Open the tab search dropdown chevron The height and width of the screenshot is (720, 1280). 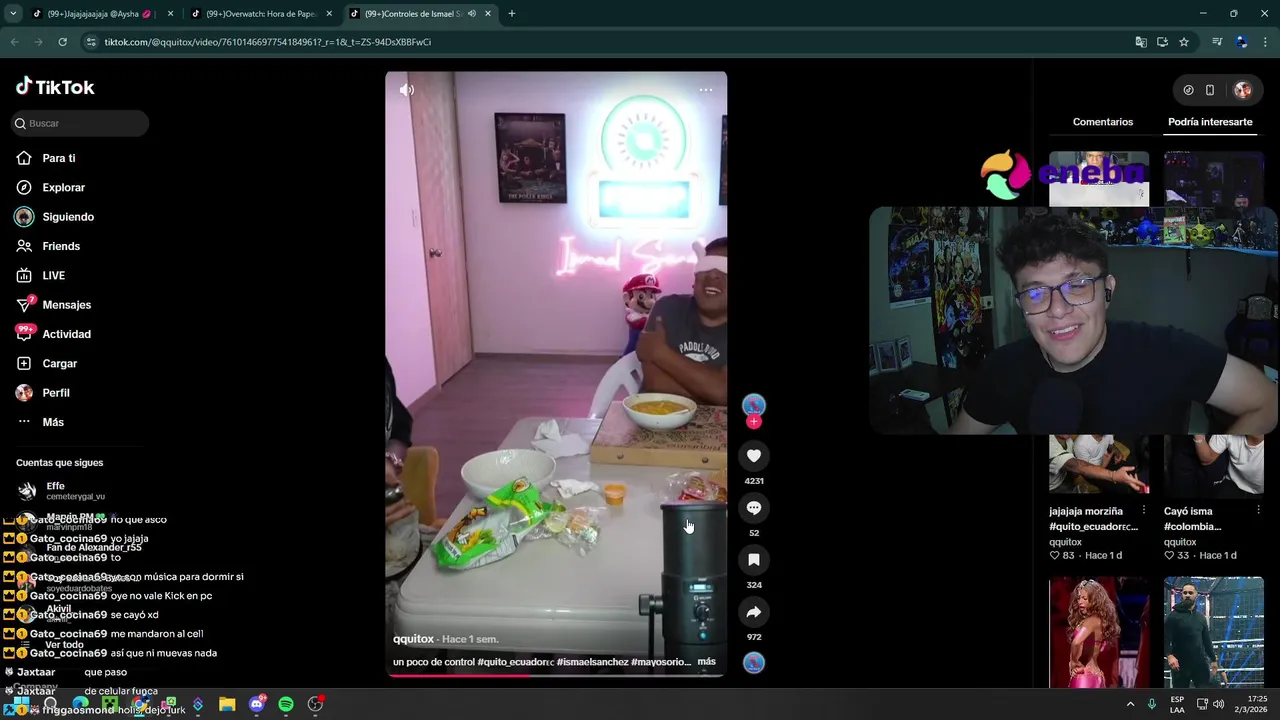13,14
